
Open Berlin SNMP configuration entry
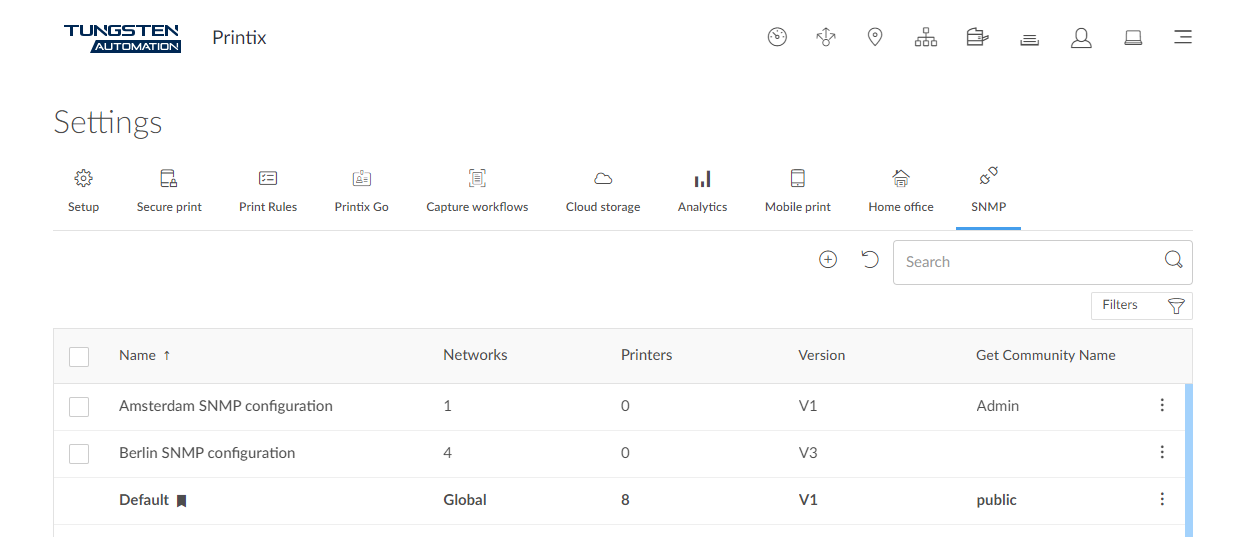click(x=207, y=453)
